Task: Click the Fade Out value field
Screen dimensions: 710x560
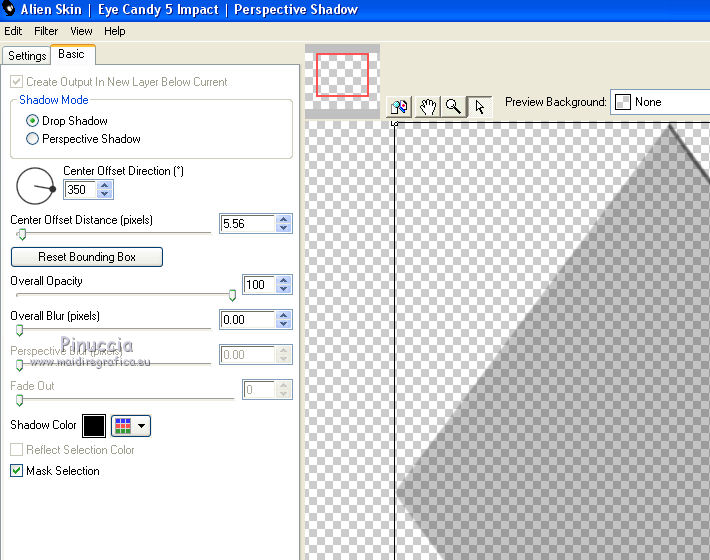Action: coord(259,389)
